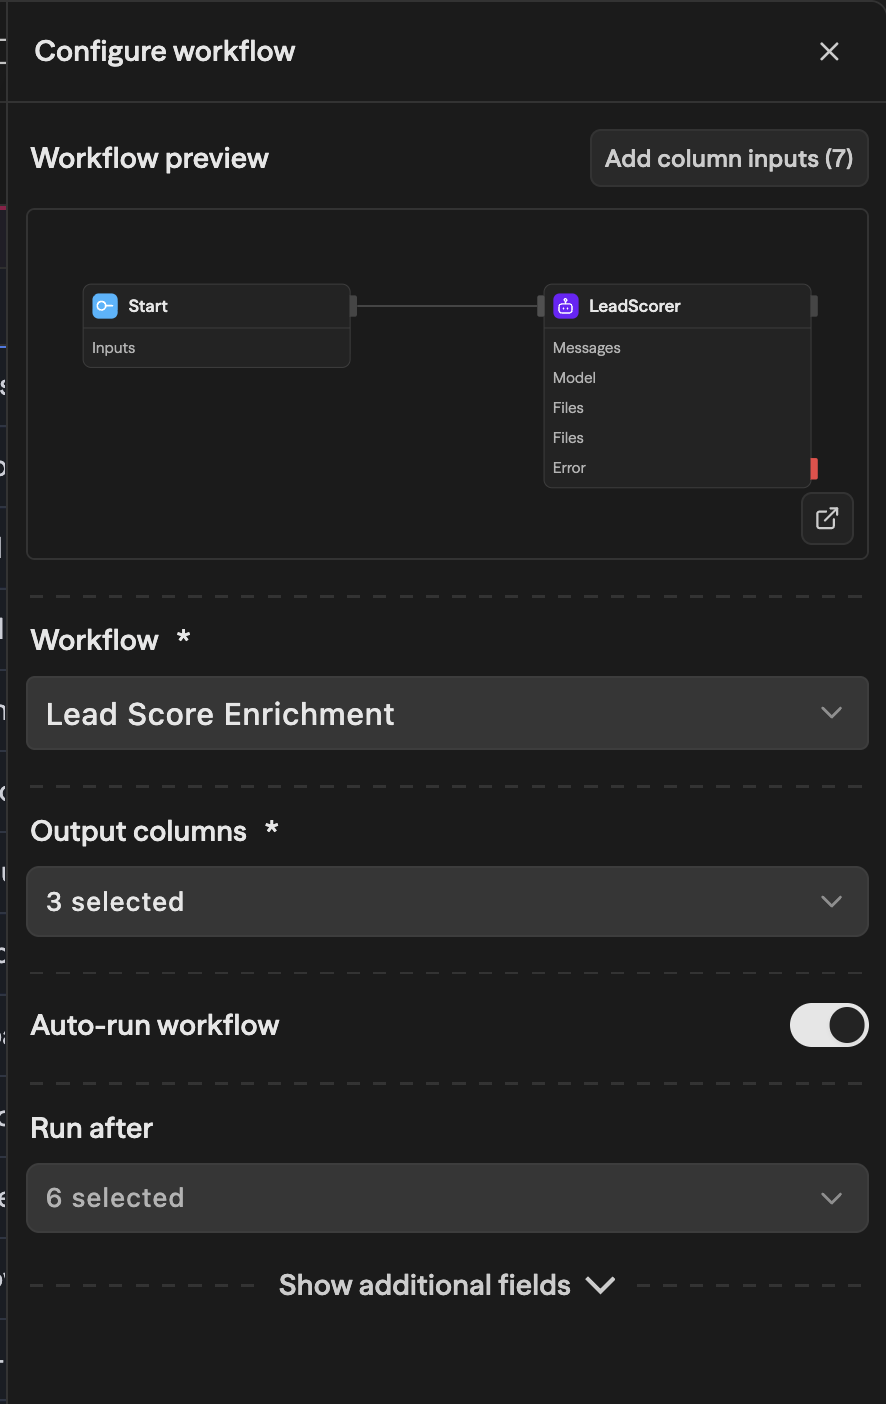Screen dimensions: 886x1404
Task: Click the red Error output port
Action: pos(814,468)
